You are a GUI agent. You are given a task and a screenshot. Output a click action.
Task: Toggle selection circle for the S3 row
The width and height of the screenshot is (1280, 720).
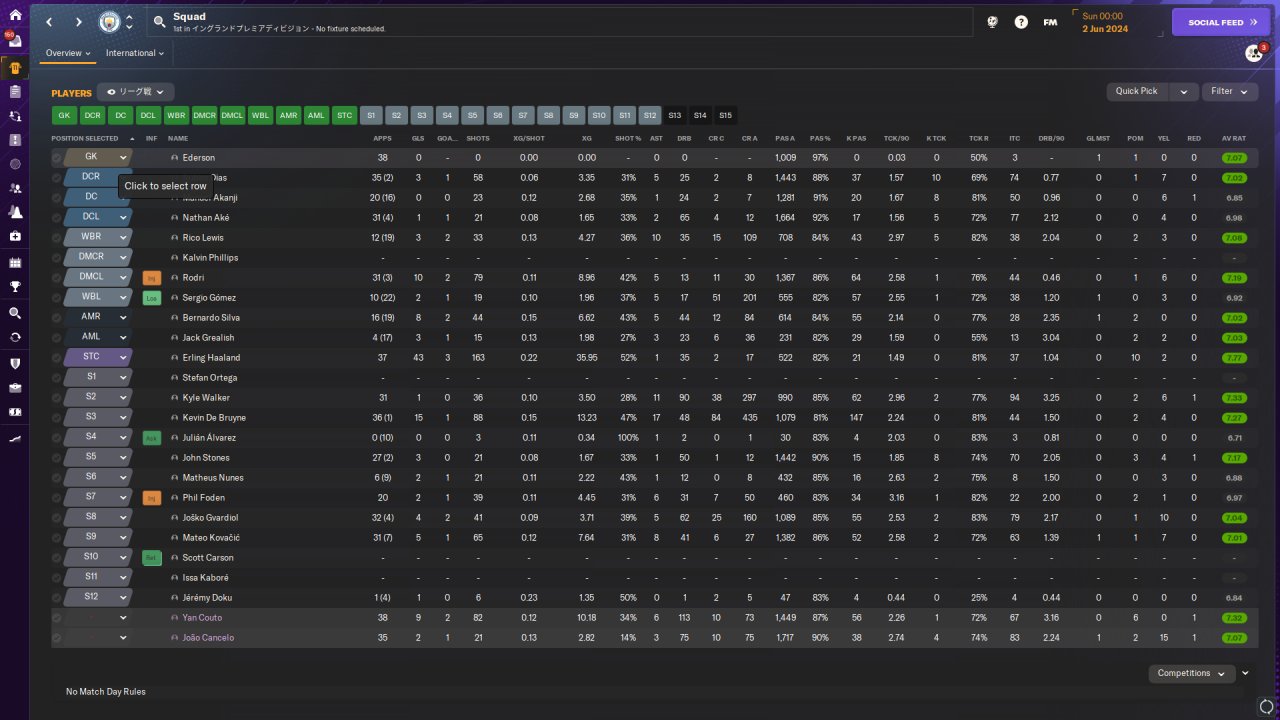57,418
